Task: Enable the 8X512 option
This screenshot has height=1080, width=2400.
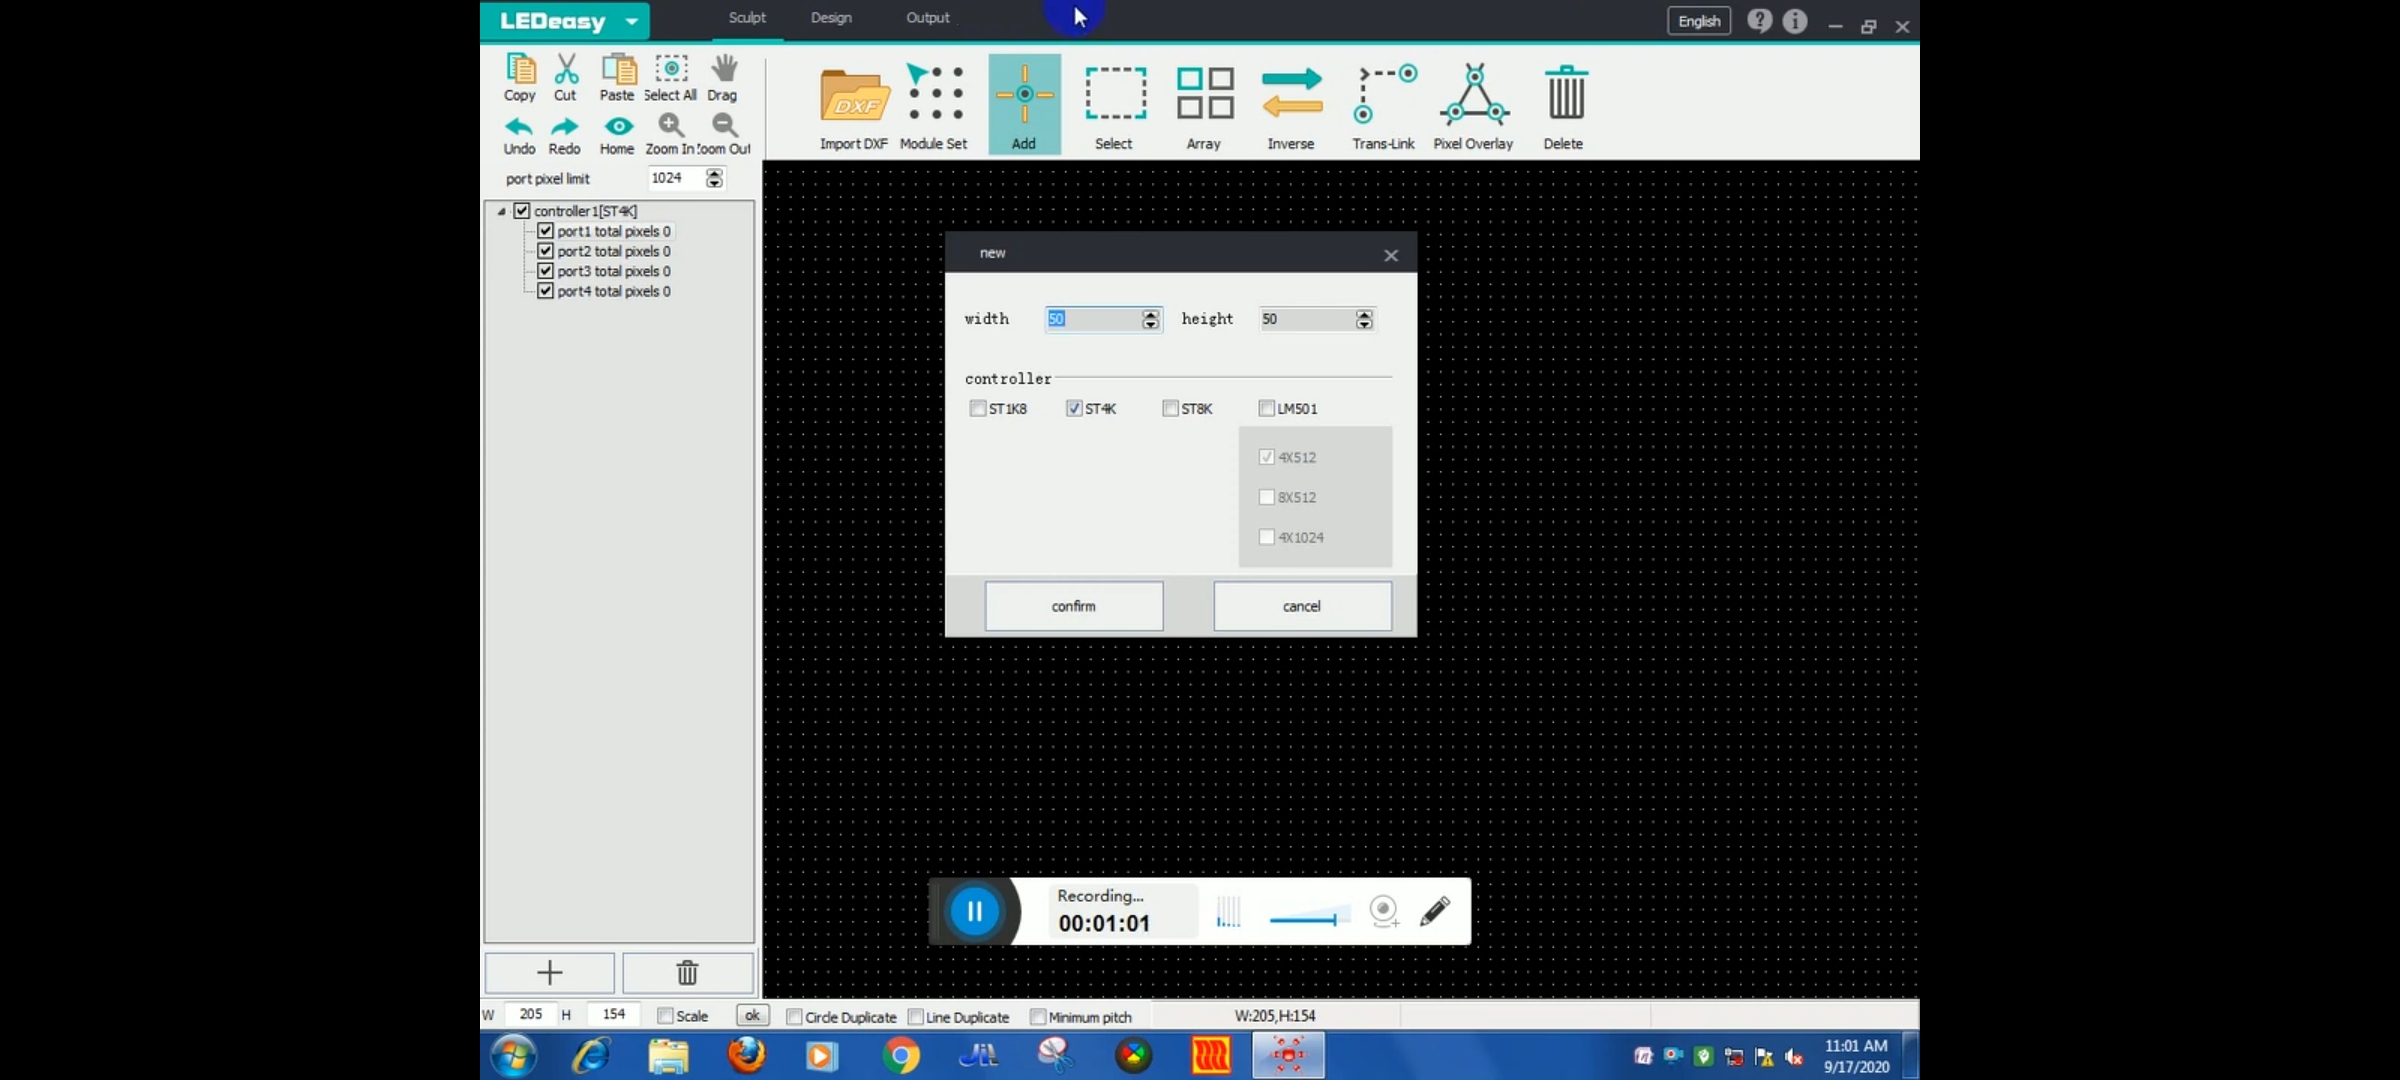Action: [1266, 497]
